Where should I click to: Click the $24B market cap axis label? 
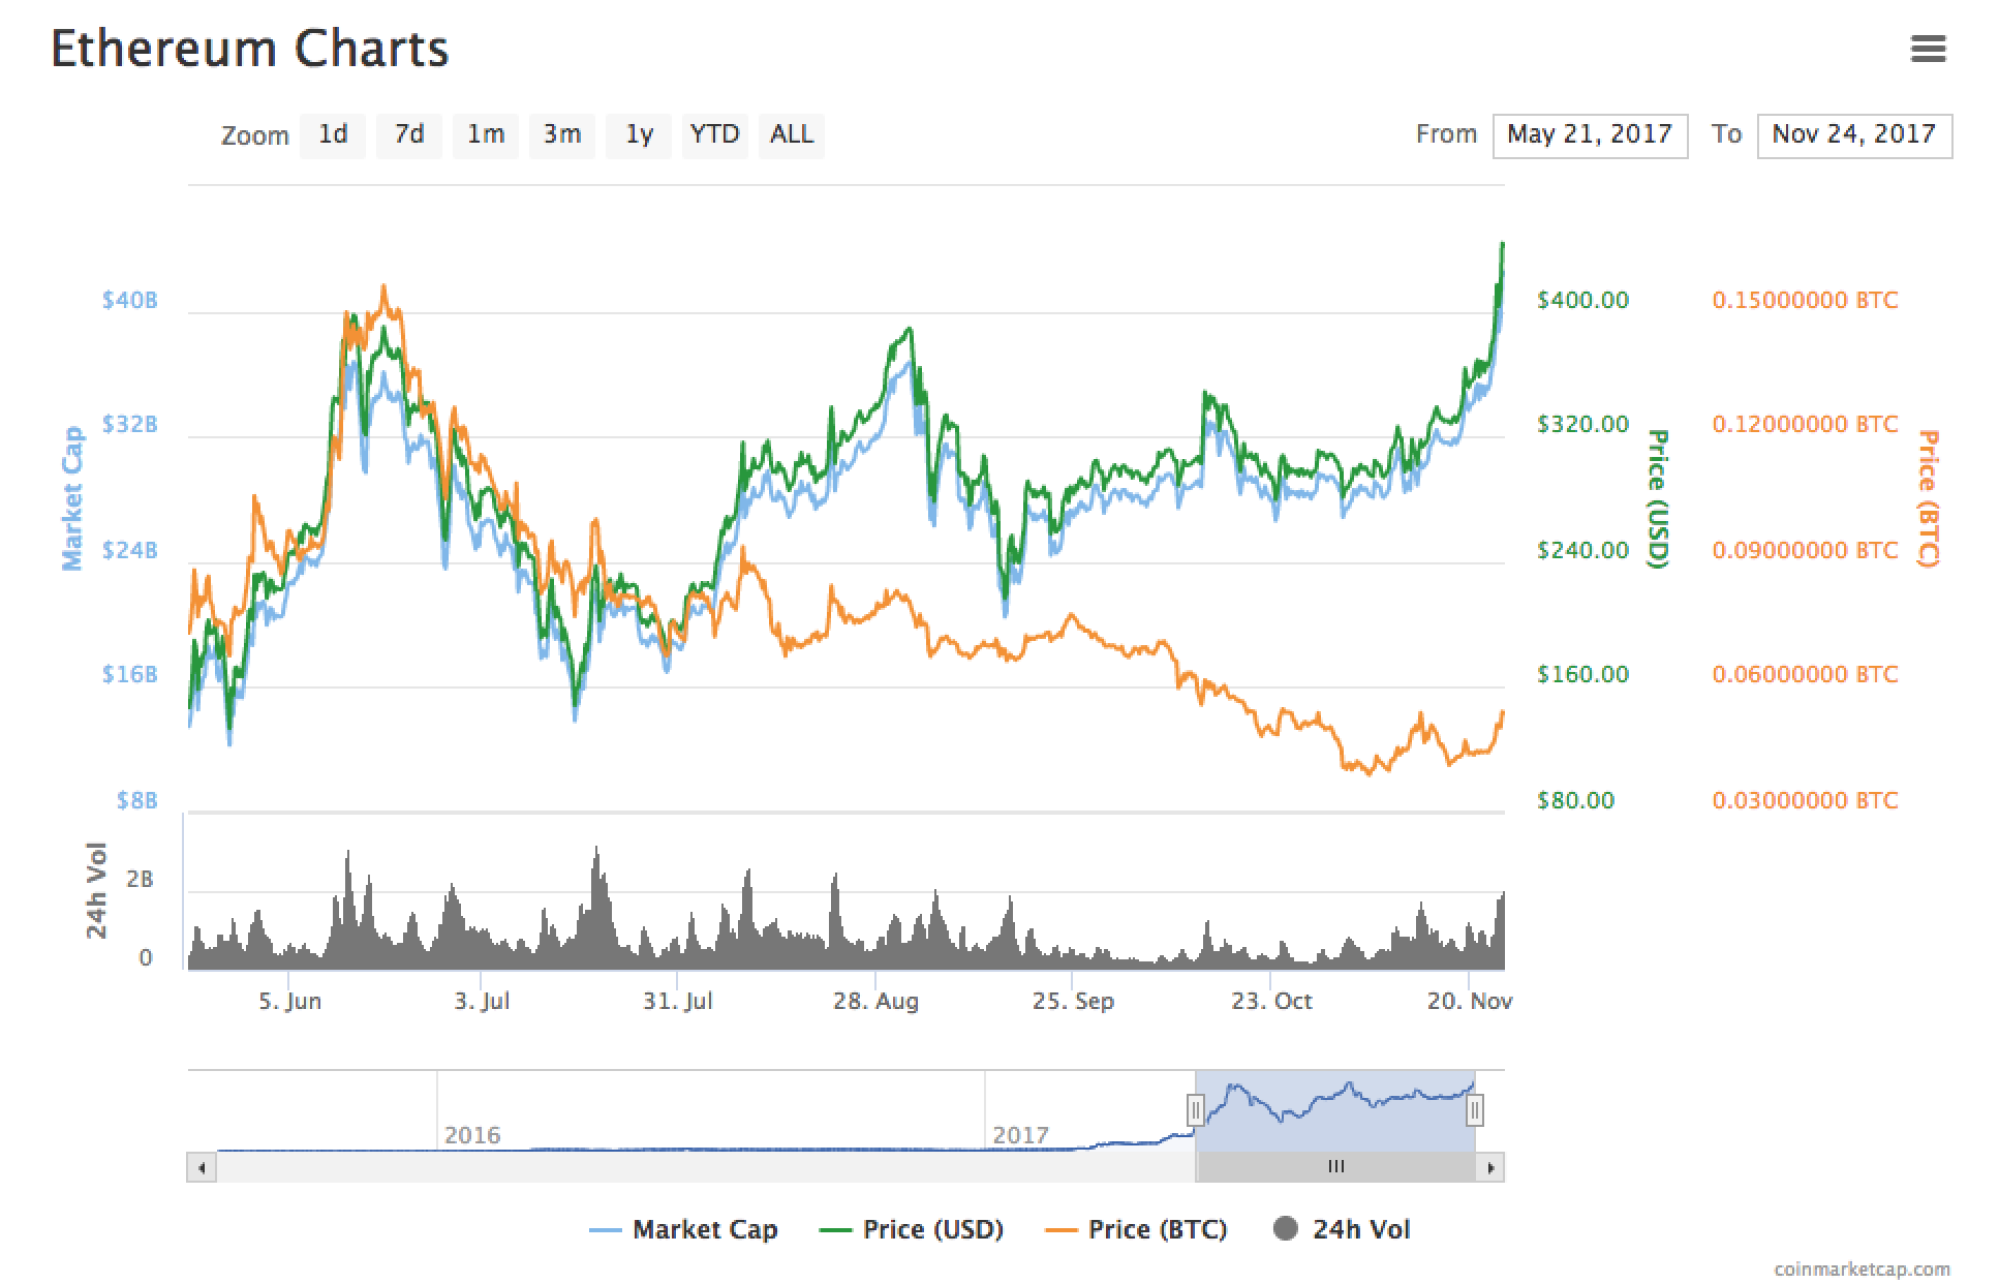(x=130, y=550)
